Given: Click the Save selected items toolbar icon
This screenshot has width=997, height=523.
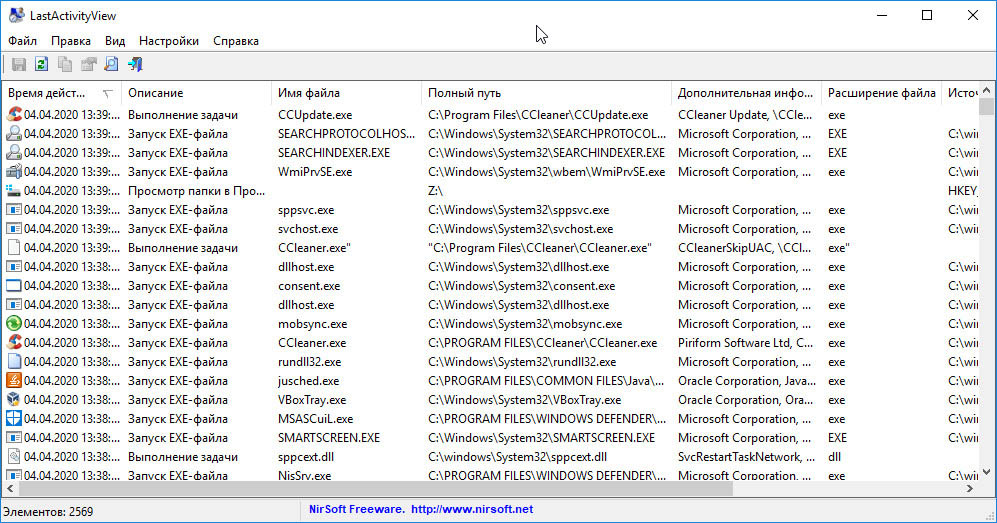Looking at the screenshot, I should 19,64.
